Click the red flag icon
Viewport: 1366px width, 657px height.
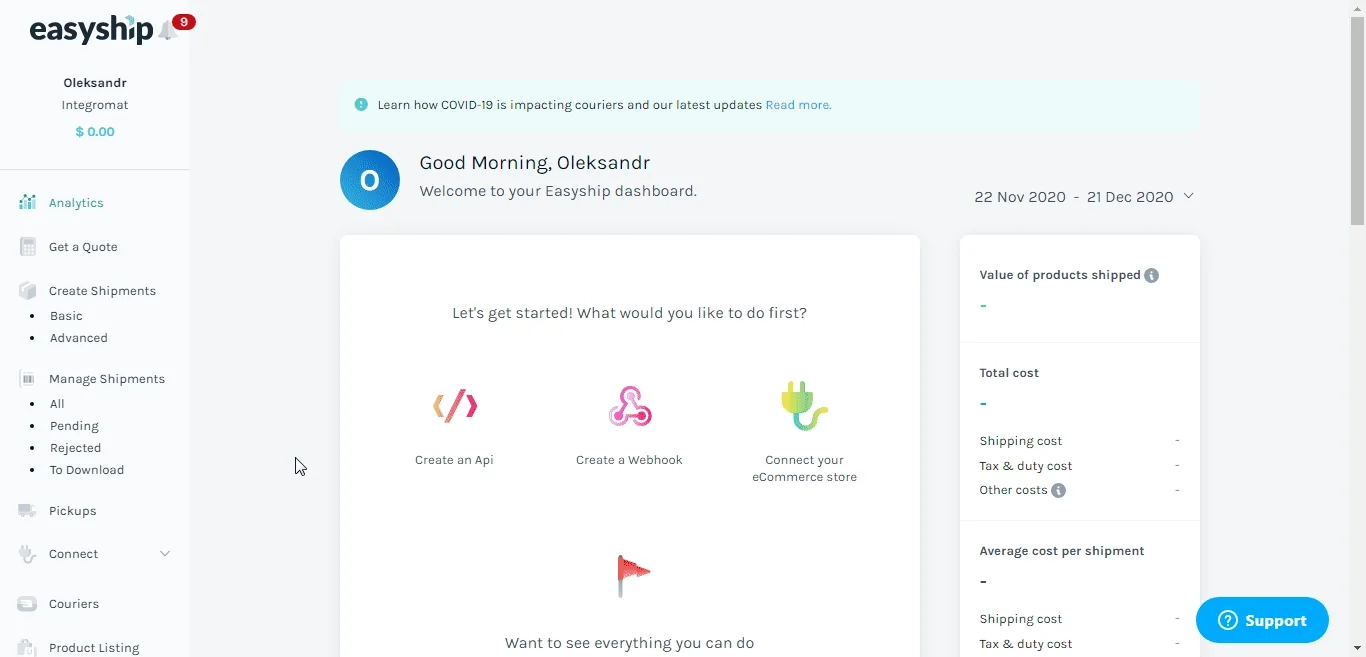click(x=633, y=576)
